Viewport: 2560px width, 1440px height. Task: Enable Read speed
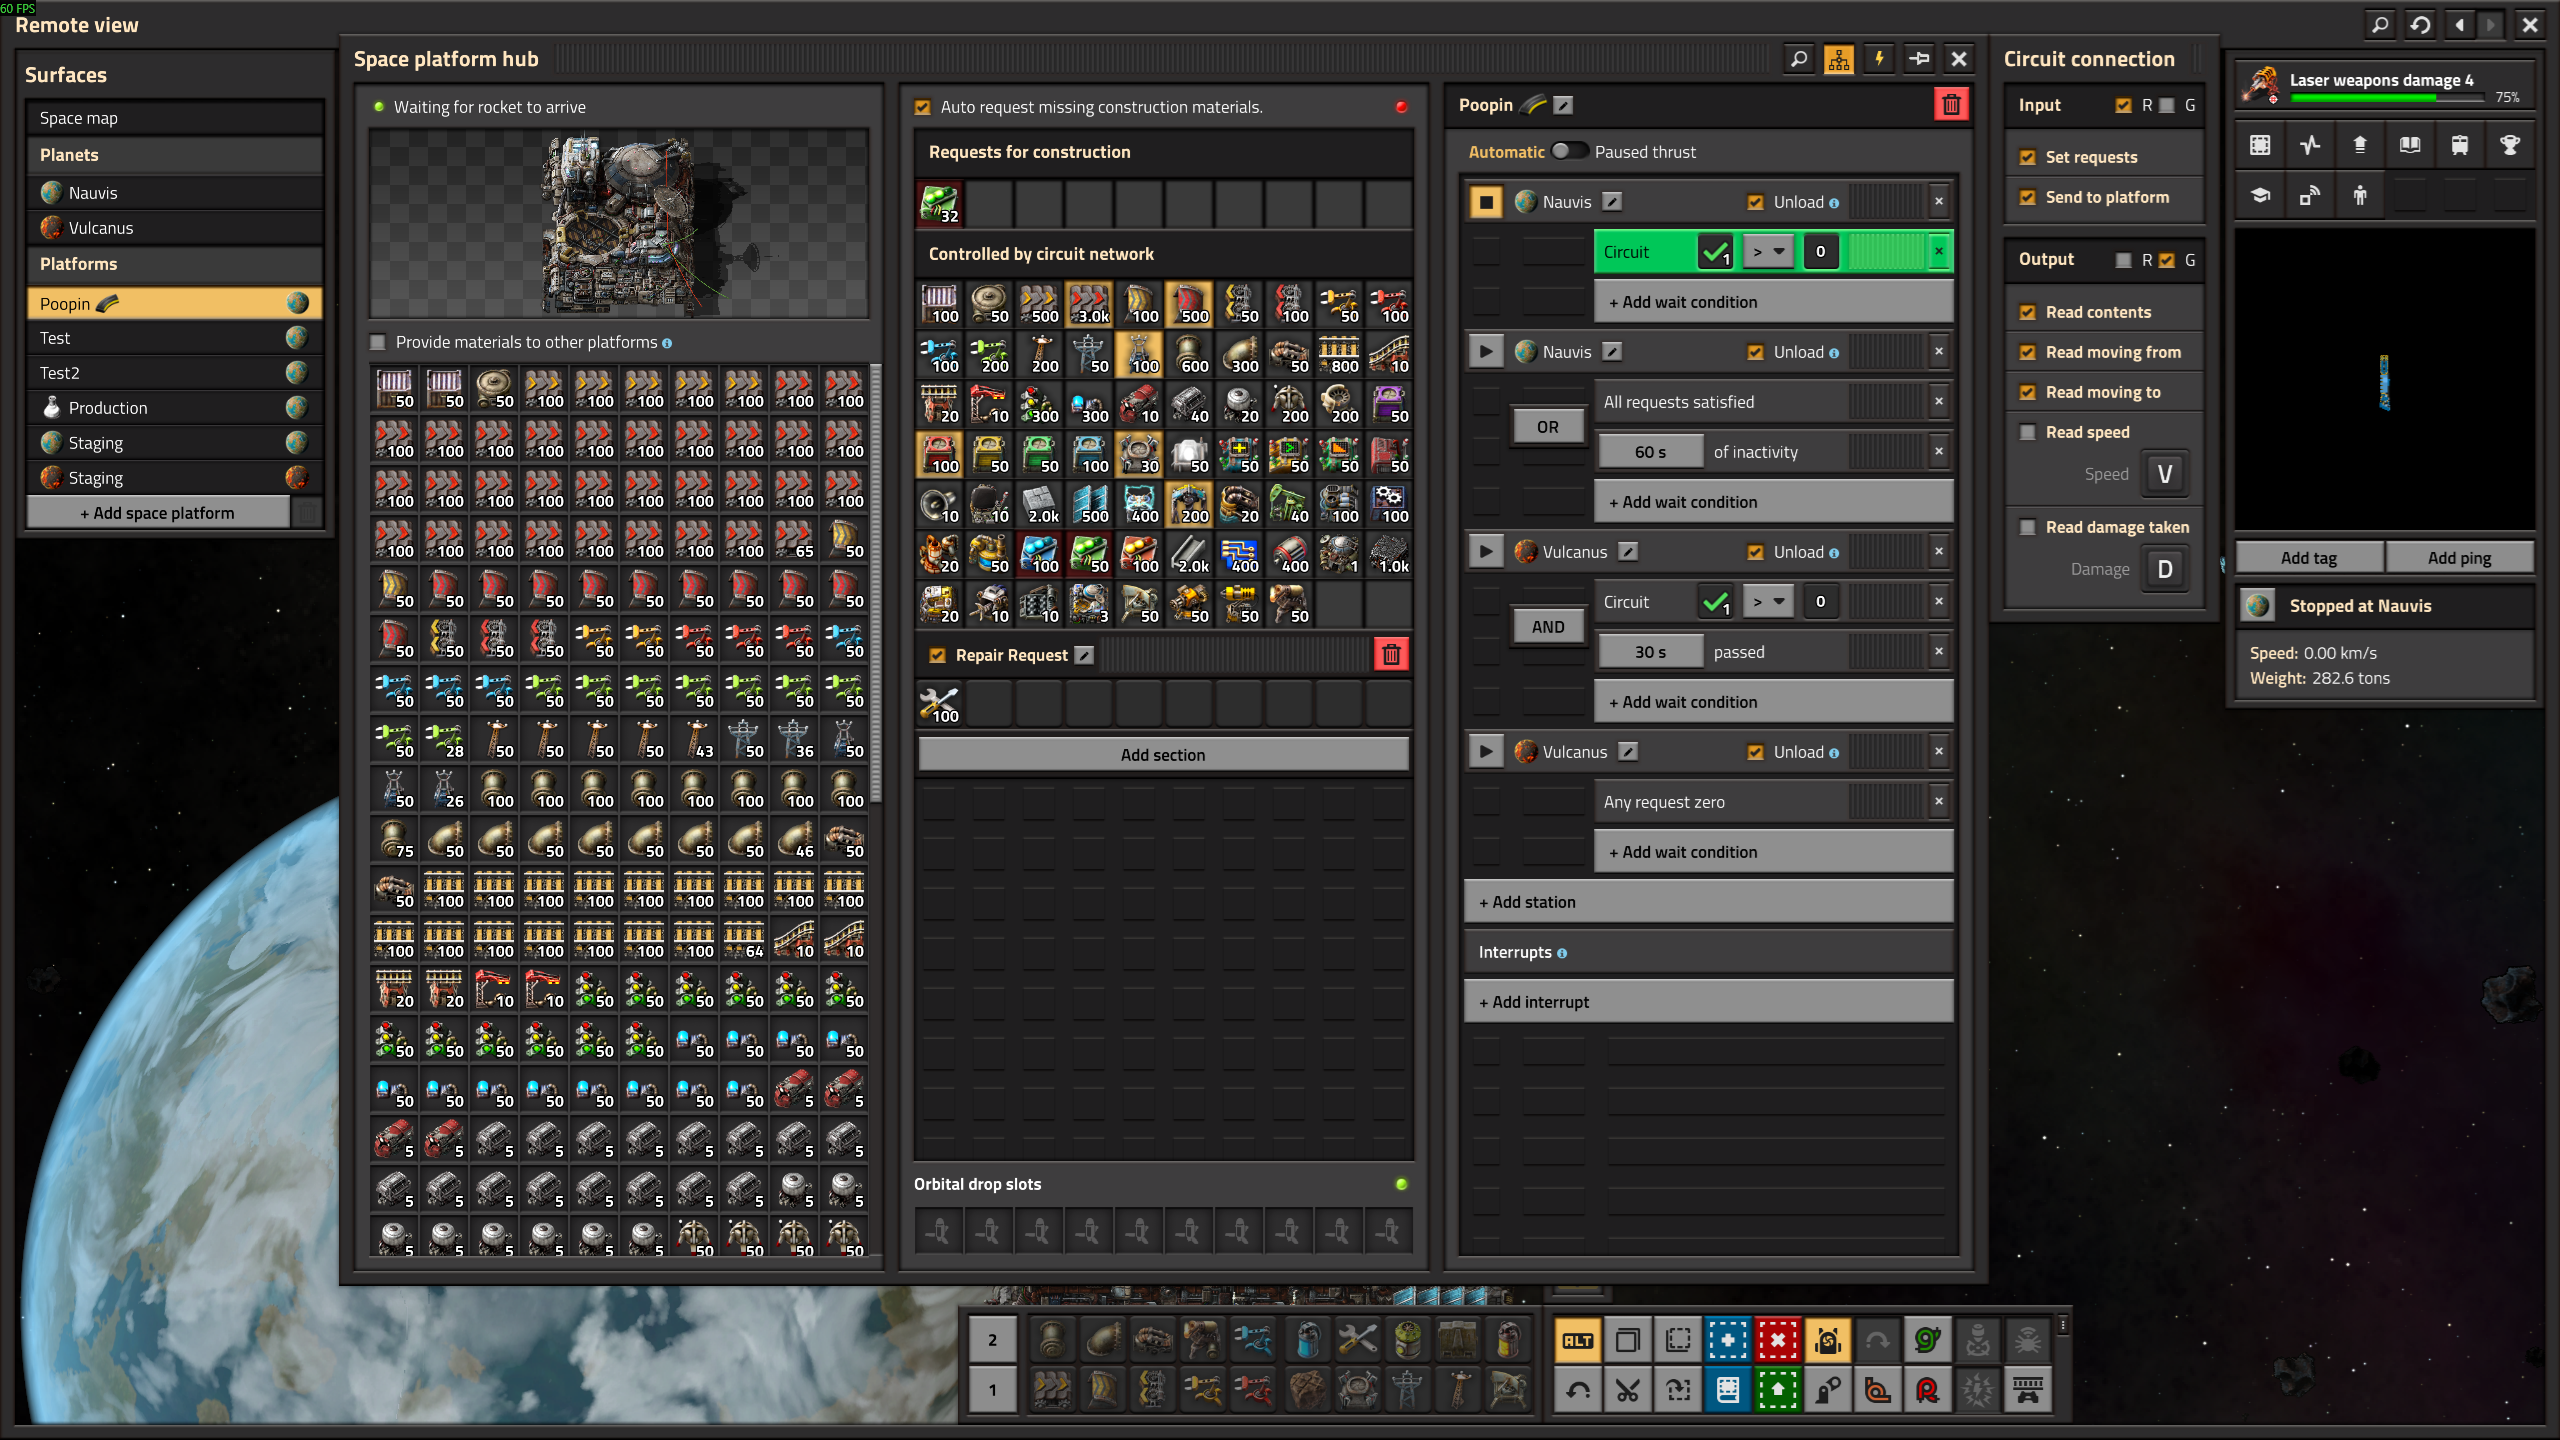click(2028, 432)
